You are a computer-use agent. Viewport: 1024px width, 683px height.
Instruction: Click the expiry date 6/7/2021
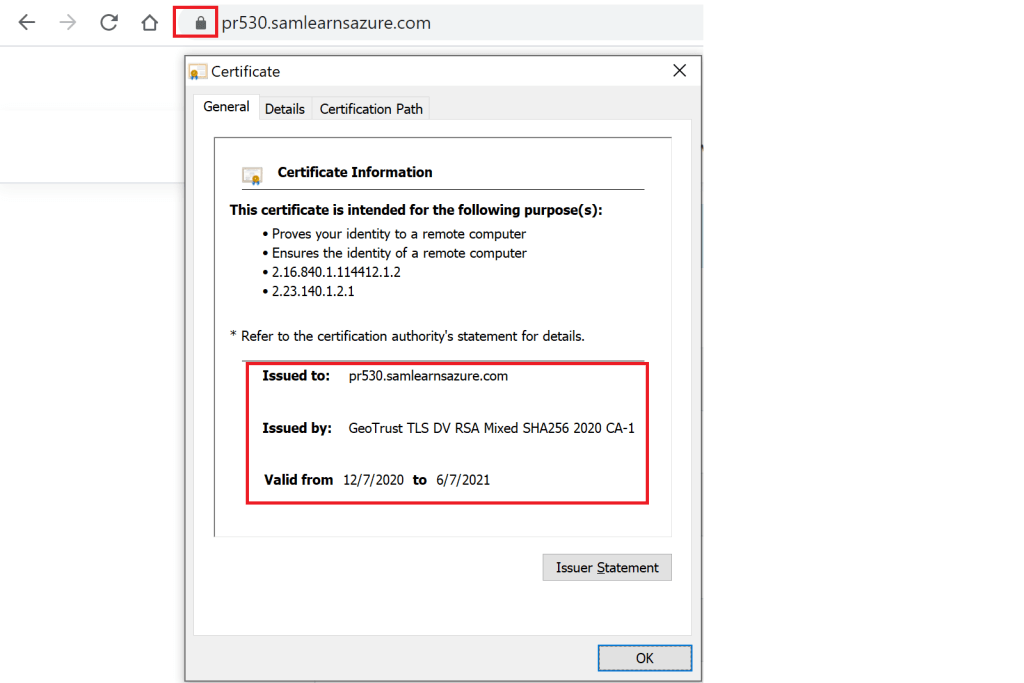point(463,480)
